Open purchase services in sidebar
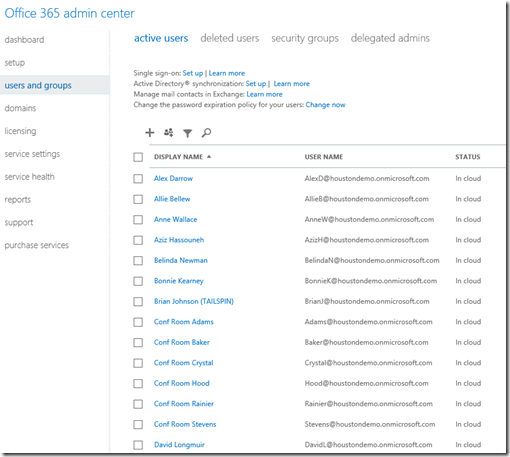 coord(37,245)
